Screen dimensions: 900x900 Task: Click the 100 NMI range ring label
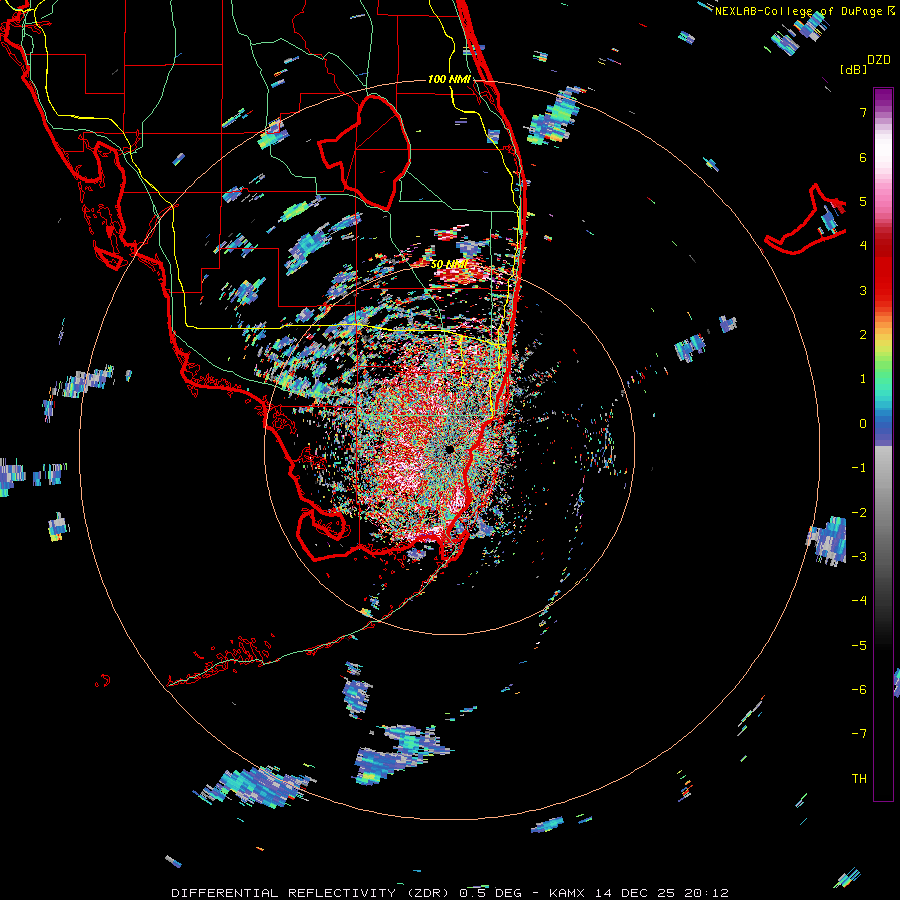[449, 79]
